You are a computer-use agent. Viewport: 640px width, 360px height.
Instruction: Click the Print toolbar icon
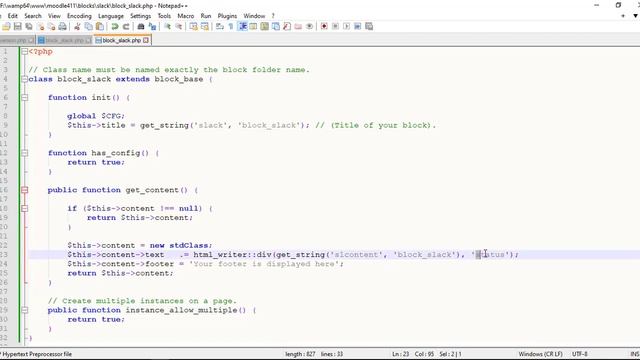62,27
